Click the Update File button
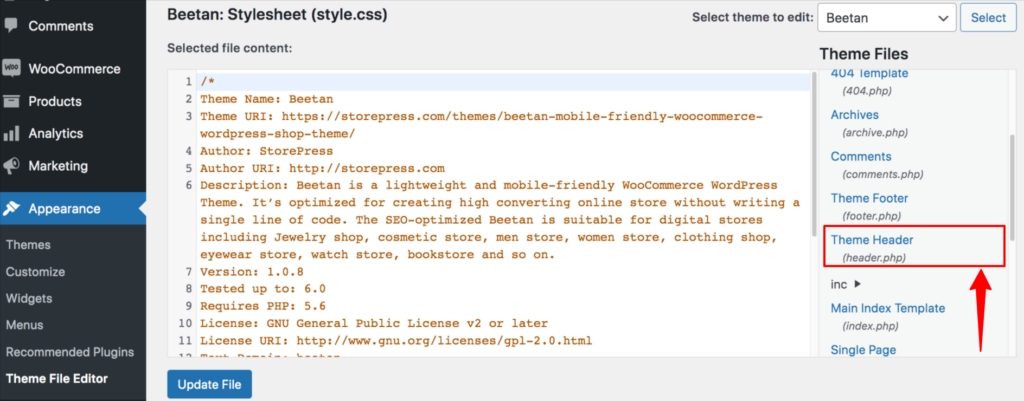Screen dimensions: 1024x401 (x=210, y=384)
